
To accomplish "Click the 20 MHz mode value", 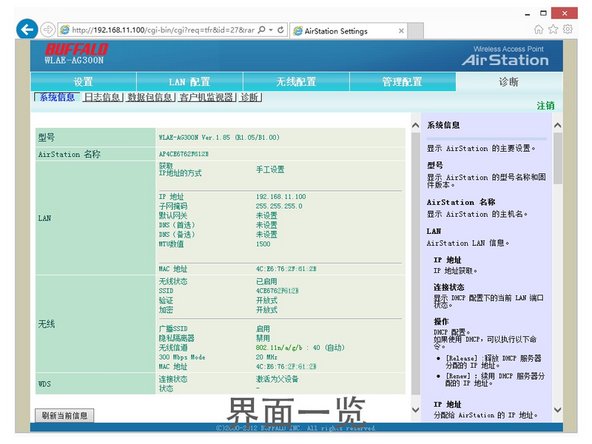I will [x=267, y=357].
